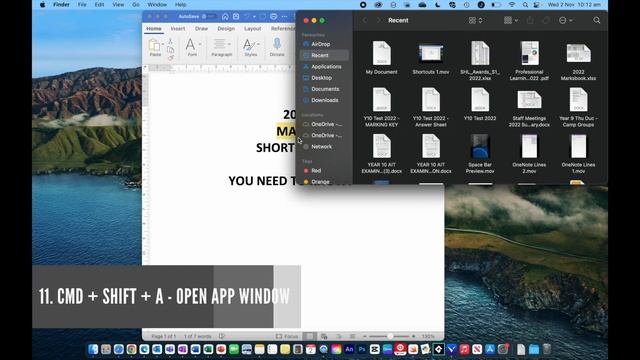Select Recent in Finder sidebar

click(x=324, y=55)
